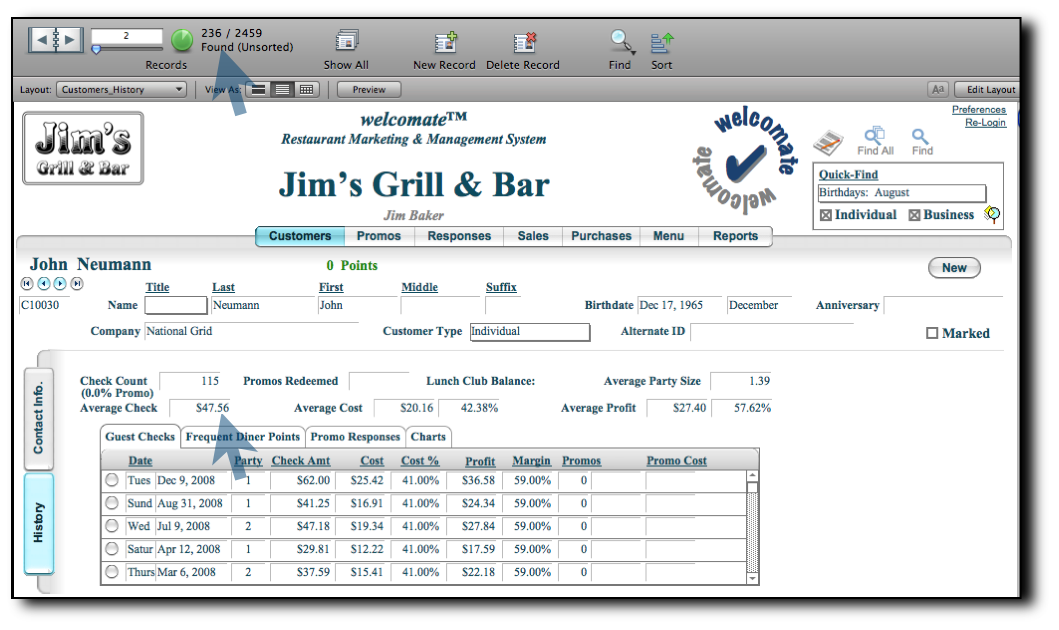
Task: Click the New Record toolbar icon
Action: [445, 42]
